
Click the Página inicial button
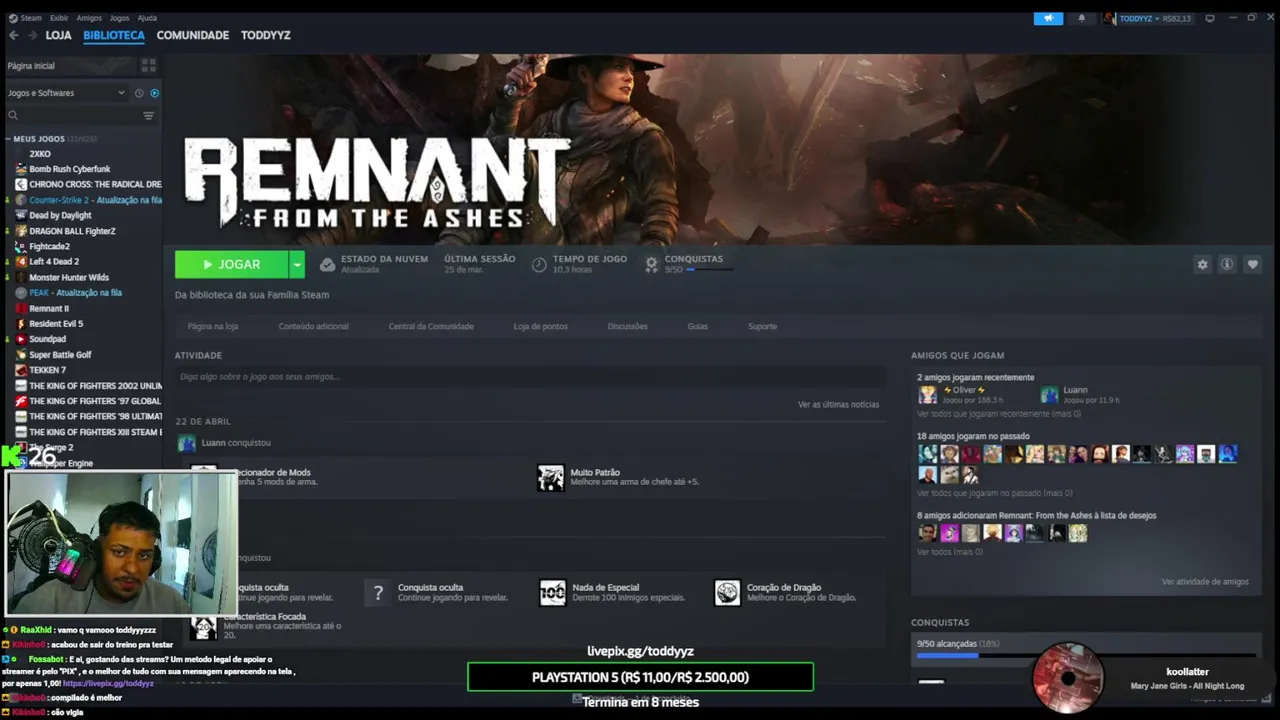click(70, 65)
